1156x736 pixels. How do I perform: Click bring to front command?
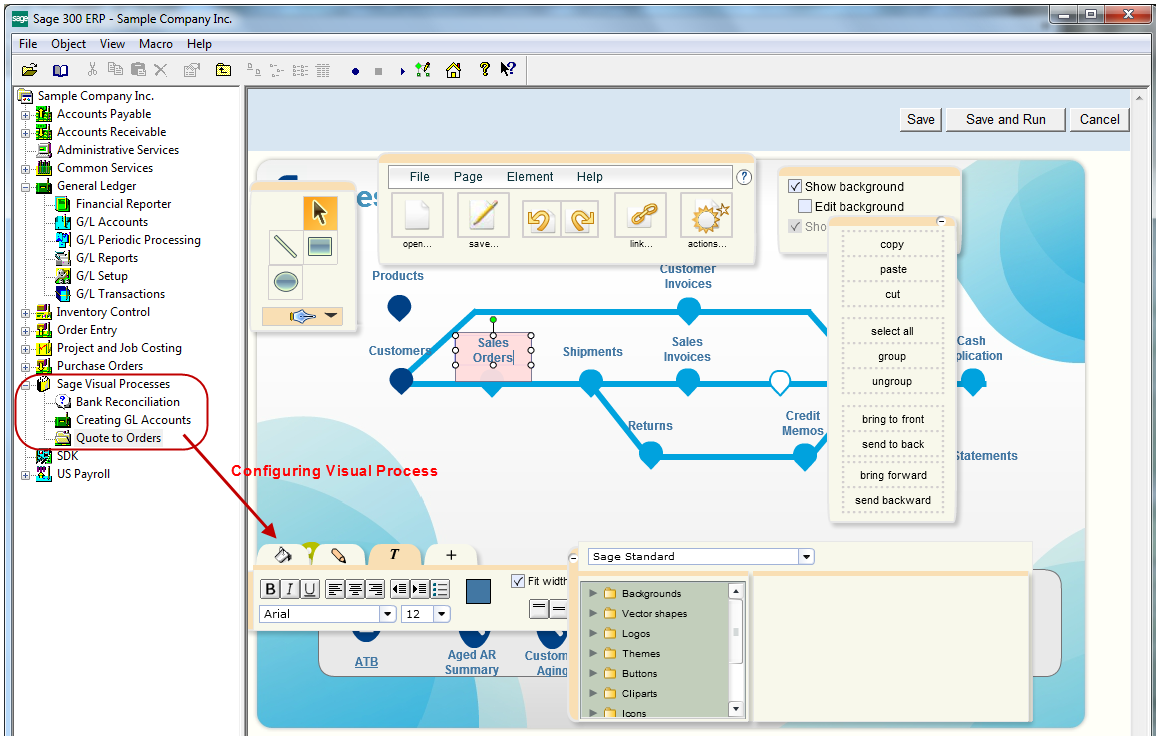pos(893,419)
